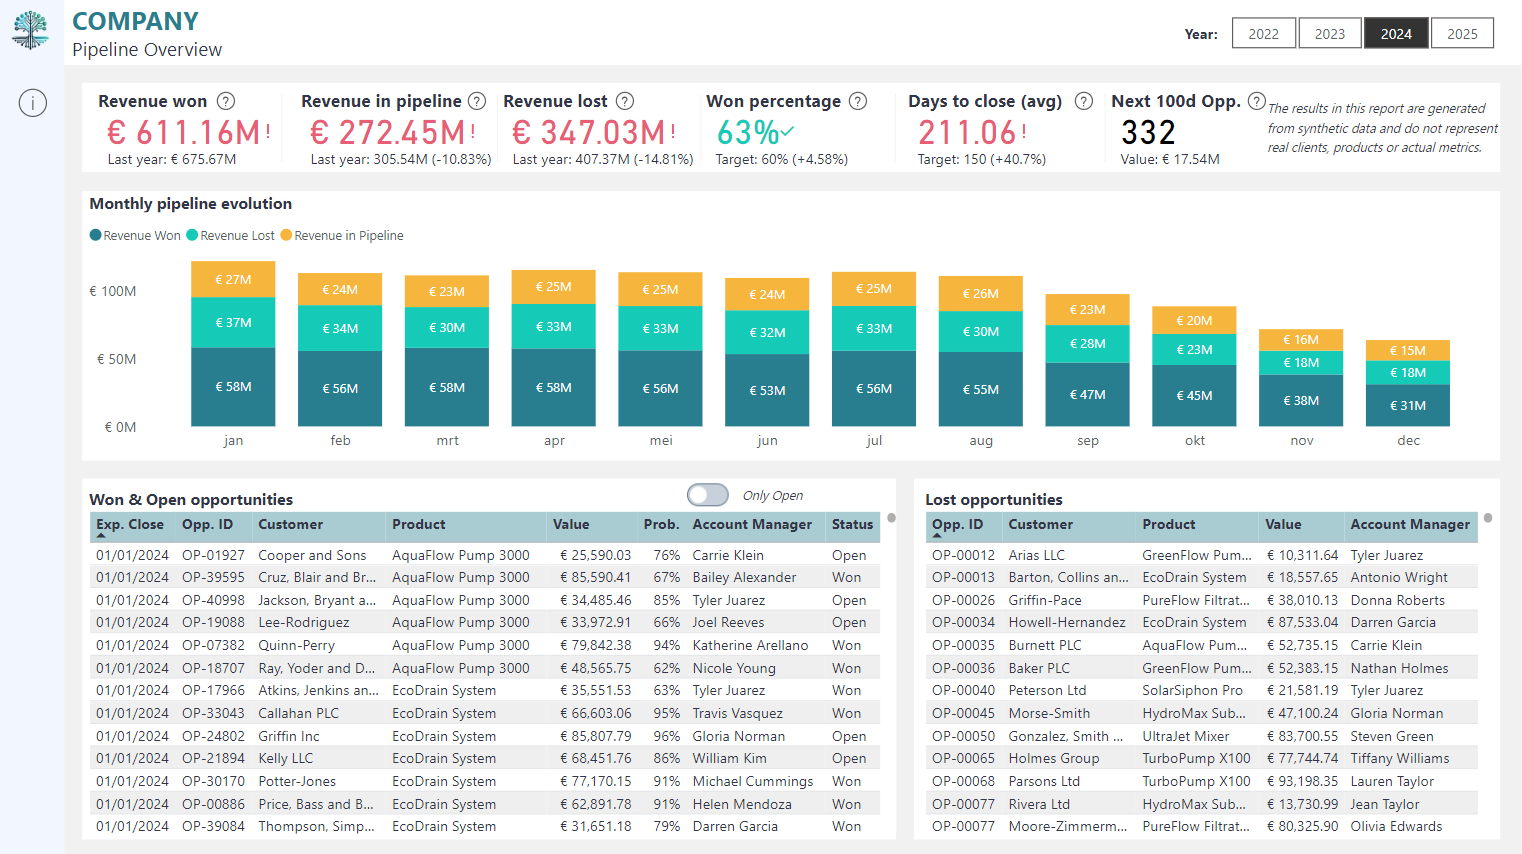Click the jan Revenue Won bar segment
The image size is (1522, 854).
coord(233,387)
